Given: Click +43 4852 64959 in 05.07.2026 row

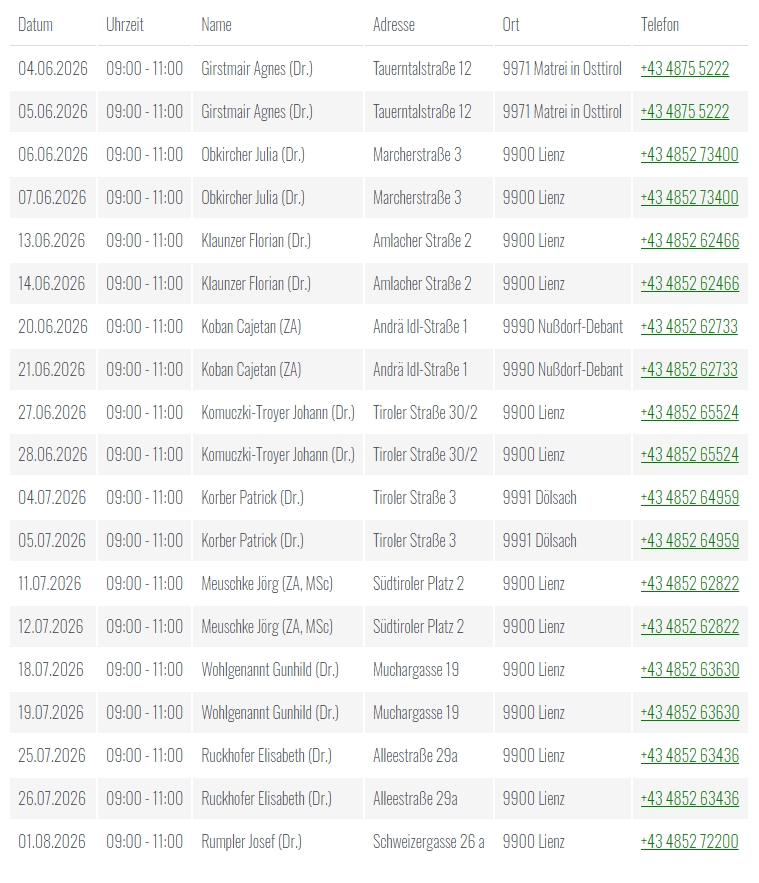Looking at the screenshot, I should [x=690, y=541].
